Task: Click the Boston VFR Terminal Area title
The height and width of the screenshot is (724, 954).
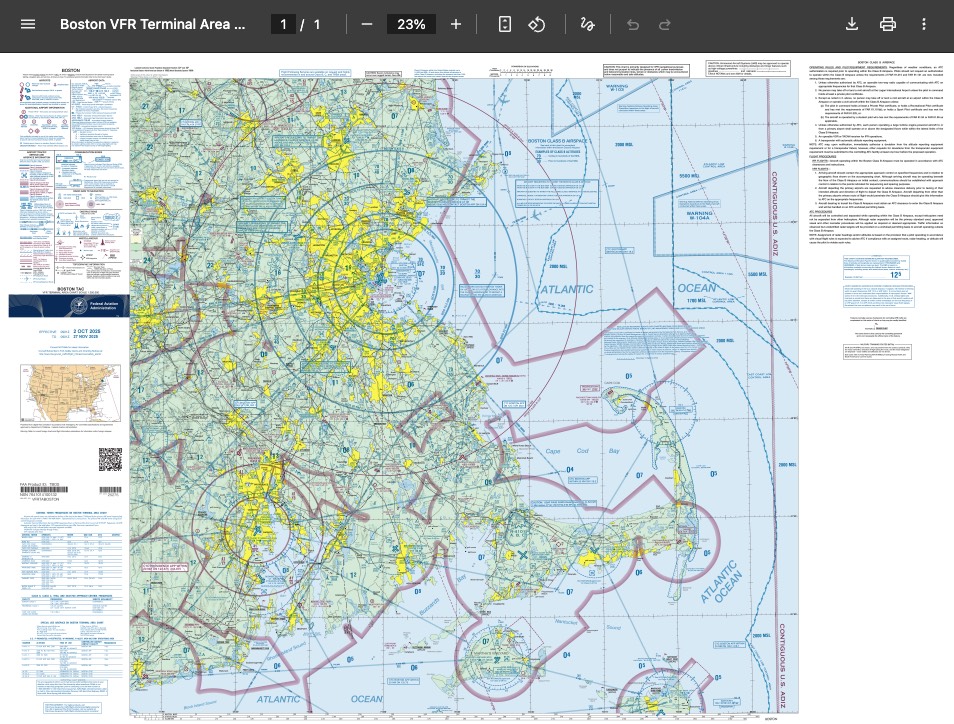Action: [153, 24]
